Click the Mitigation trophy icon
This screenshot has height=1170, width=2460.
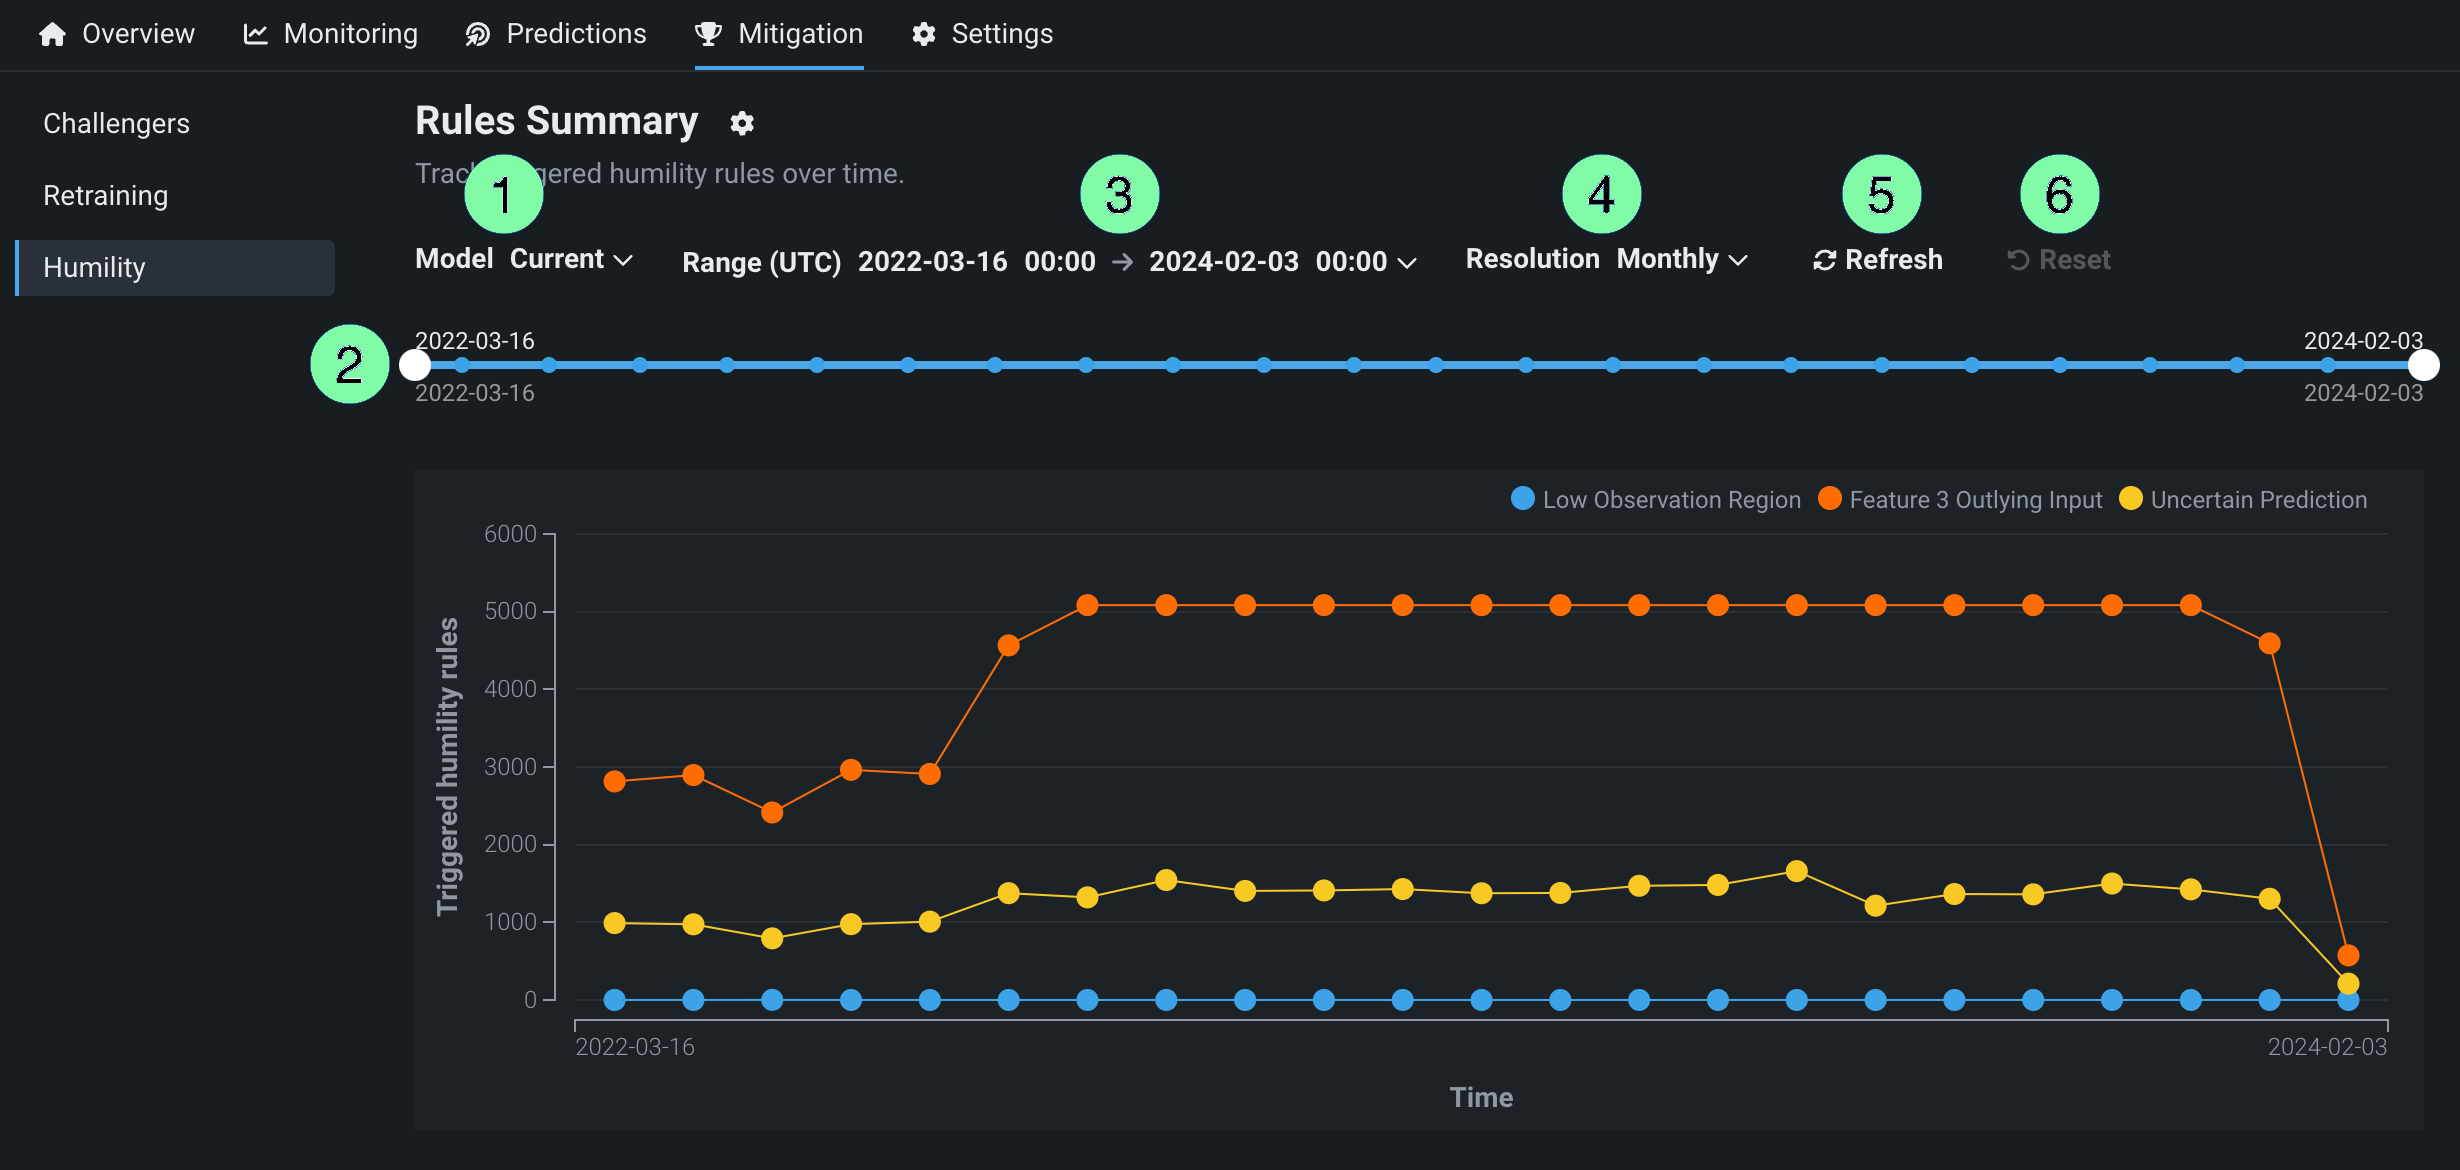(708, 34)
